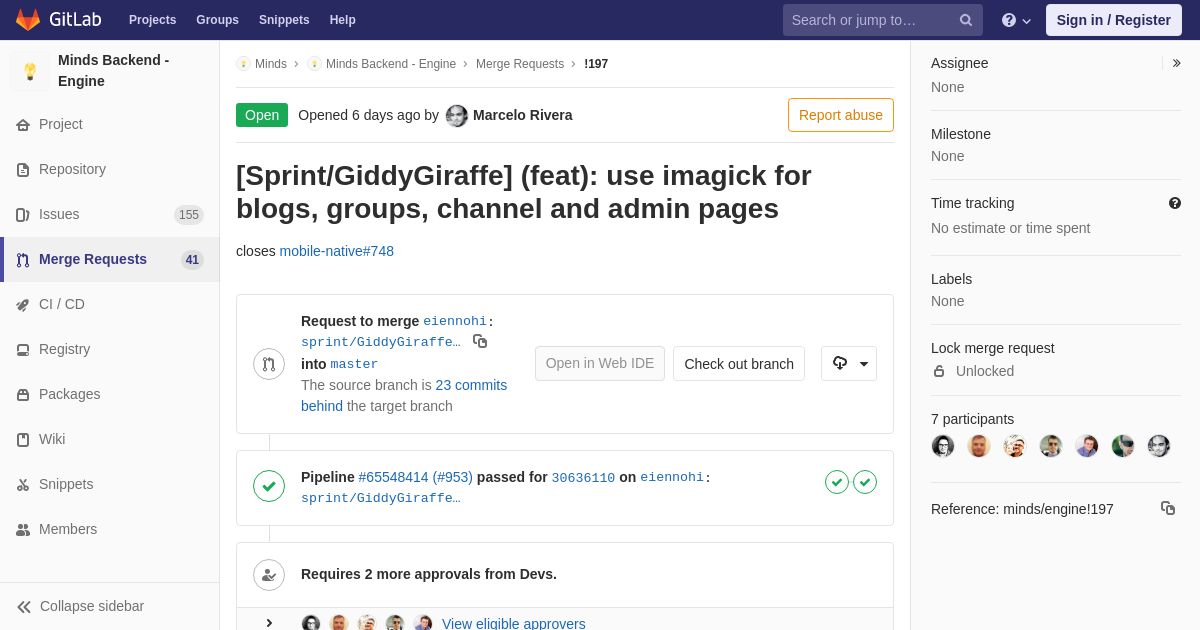Click Snippets in the top navigation

click(x=284, y=20)
